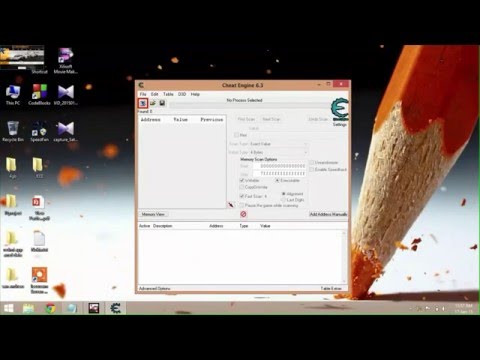Select the PDF document desktop icon
Screen dimensions: 480x360
click(39, 208)
